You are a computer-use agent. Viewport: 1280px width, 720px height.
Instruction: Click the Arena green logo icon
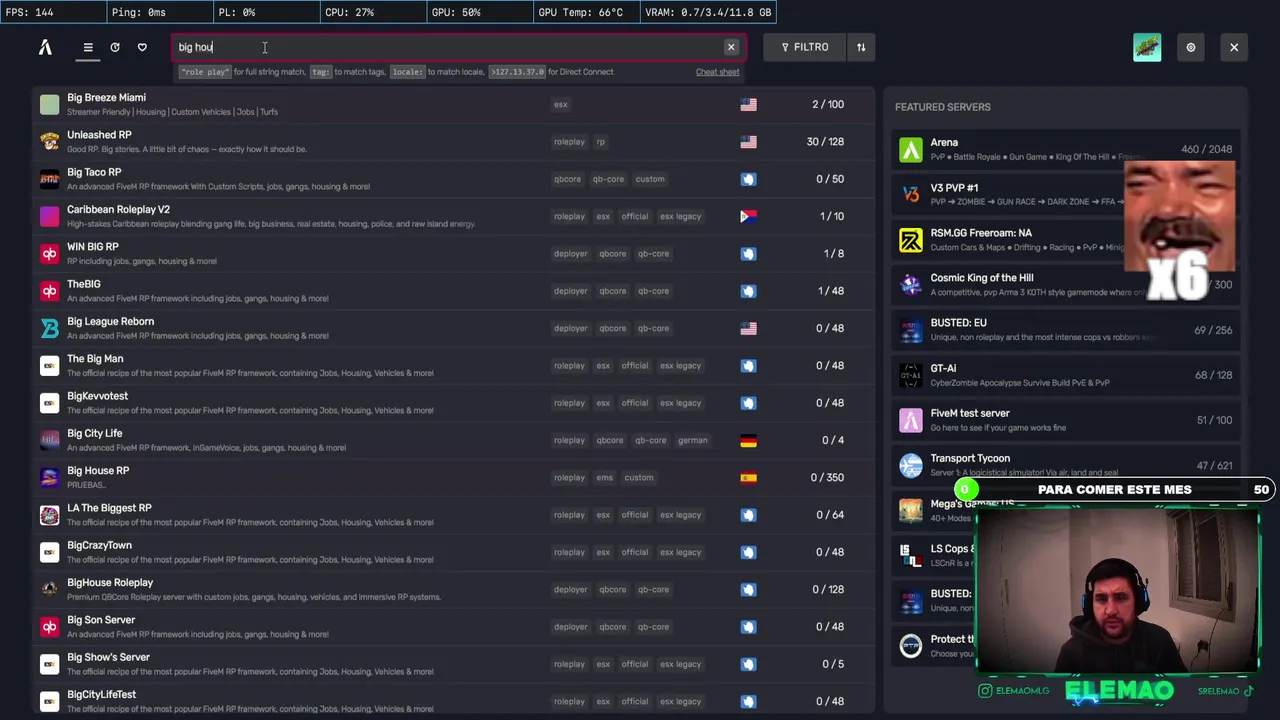(x=911, y=150)
